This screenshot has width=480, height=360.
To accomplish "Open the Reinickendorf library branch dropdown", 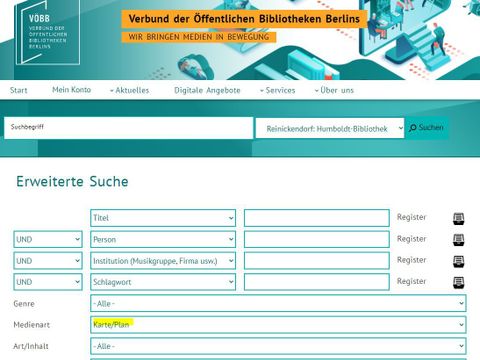I will (330, 128).
